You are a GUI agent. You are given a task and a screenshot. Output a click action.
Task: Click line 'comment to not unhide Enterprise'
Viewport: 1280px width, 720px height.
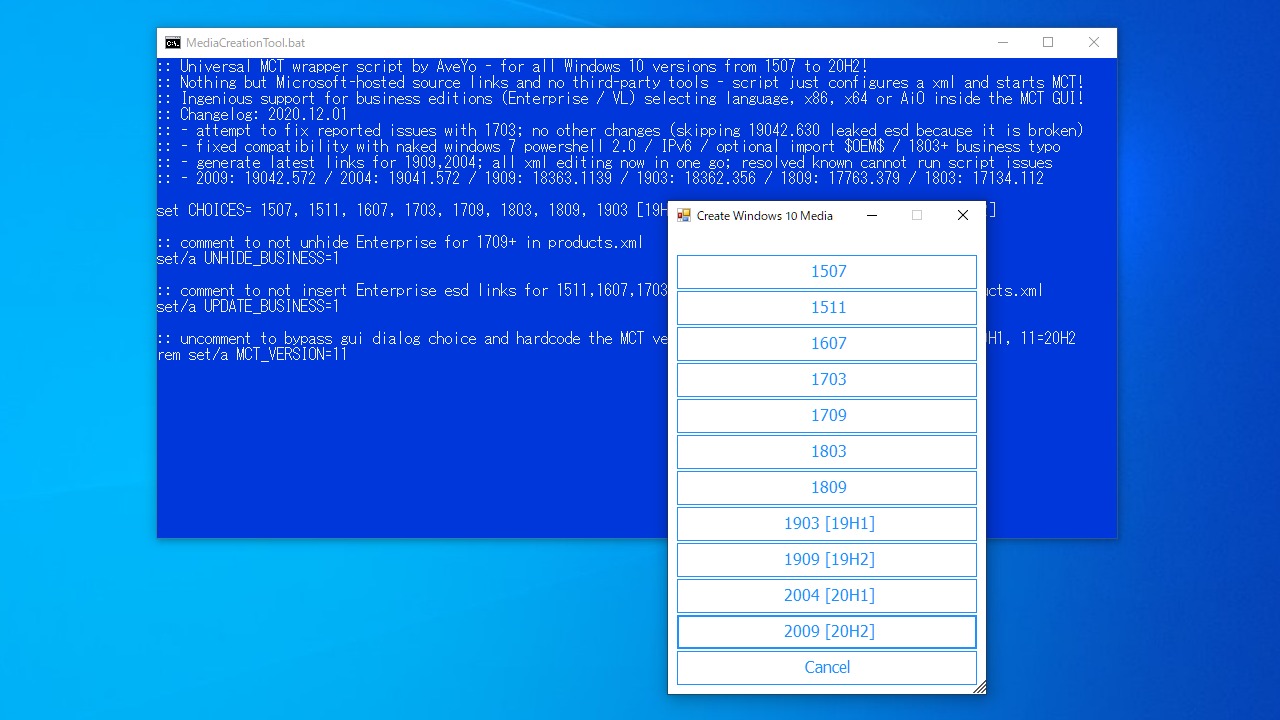400,242
